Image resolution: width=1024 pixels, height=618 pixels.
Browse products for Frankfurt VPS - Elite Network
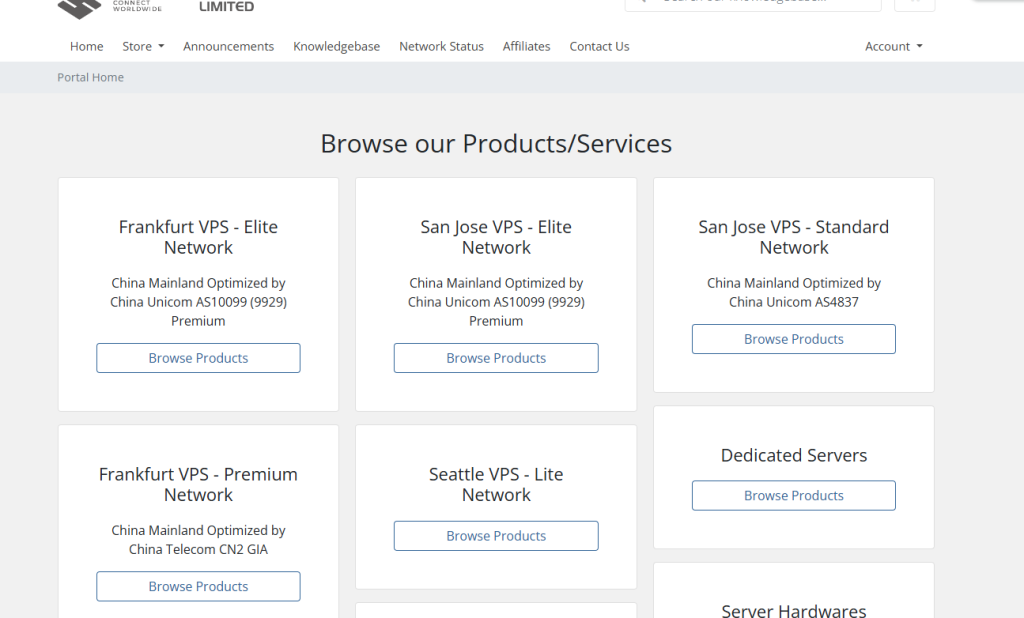point(199,358)
